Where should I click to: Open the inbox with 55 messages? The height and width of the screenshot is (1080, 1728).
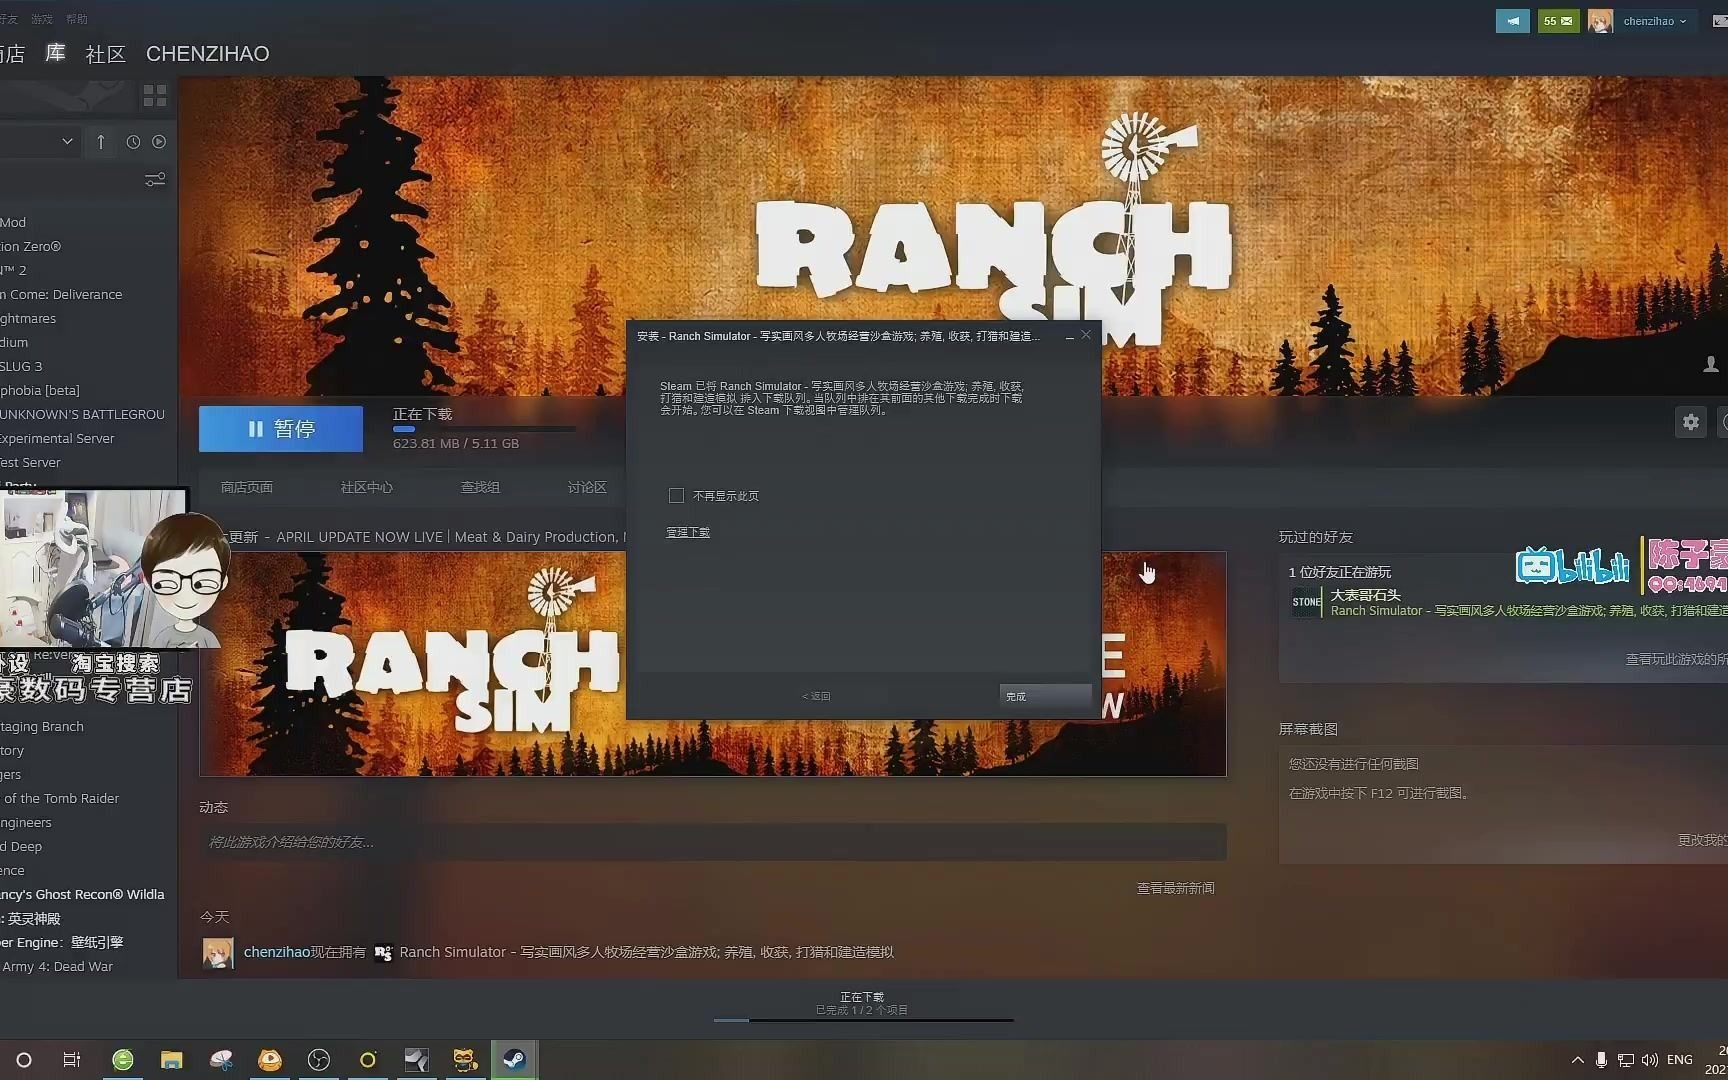[1557, 21]
